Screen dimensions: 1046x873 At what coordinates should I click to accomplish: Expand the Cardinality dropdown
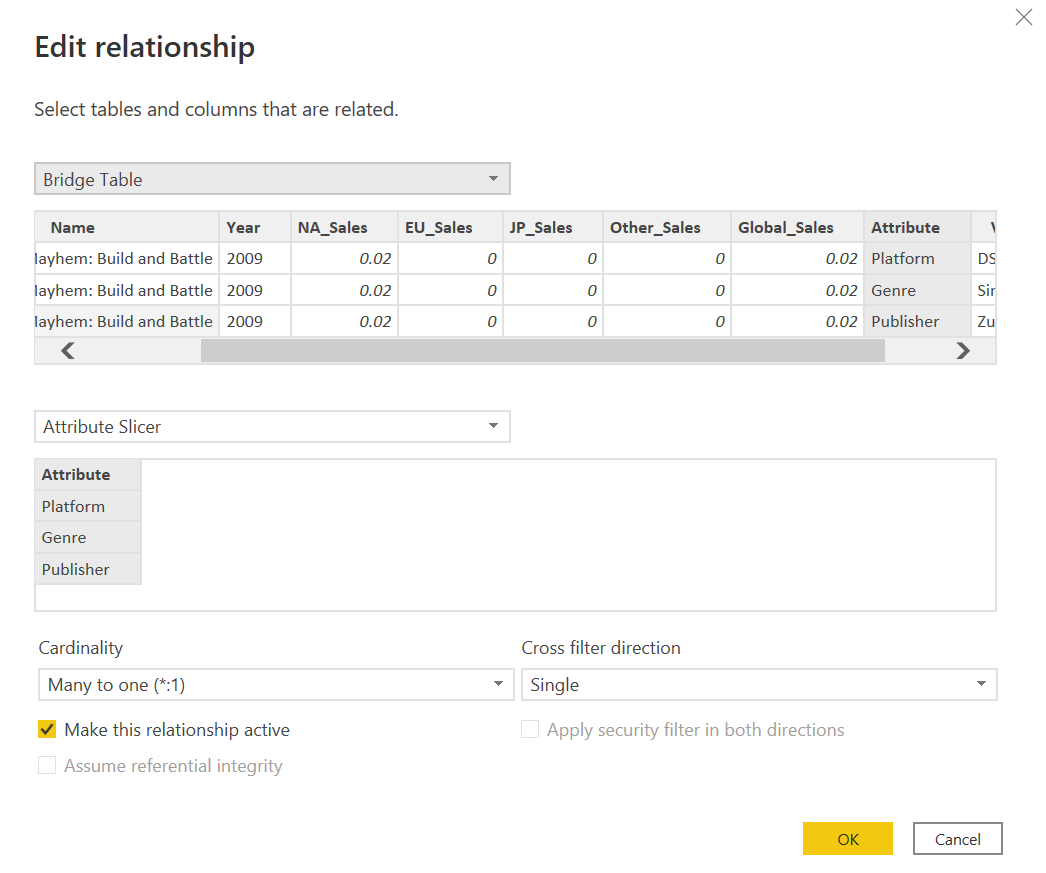pos(276,685)
